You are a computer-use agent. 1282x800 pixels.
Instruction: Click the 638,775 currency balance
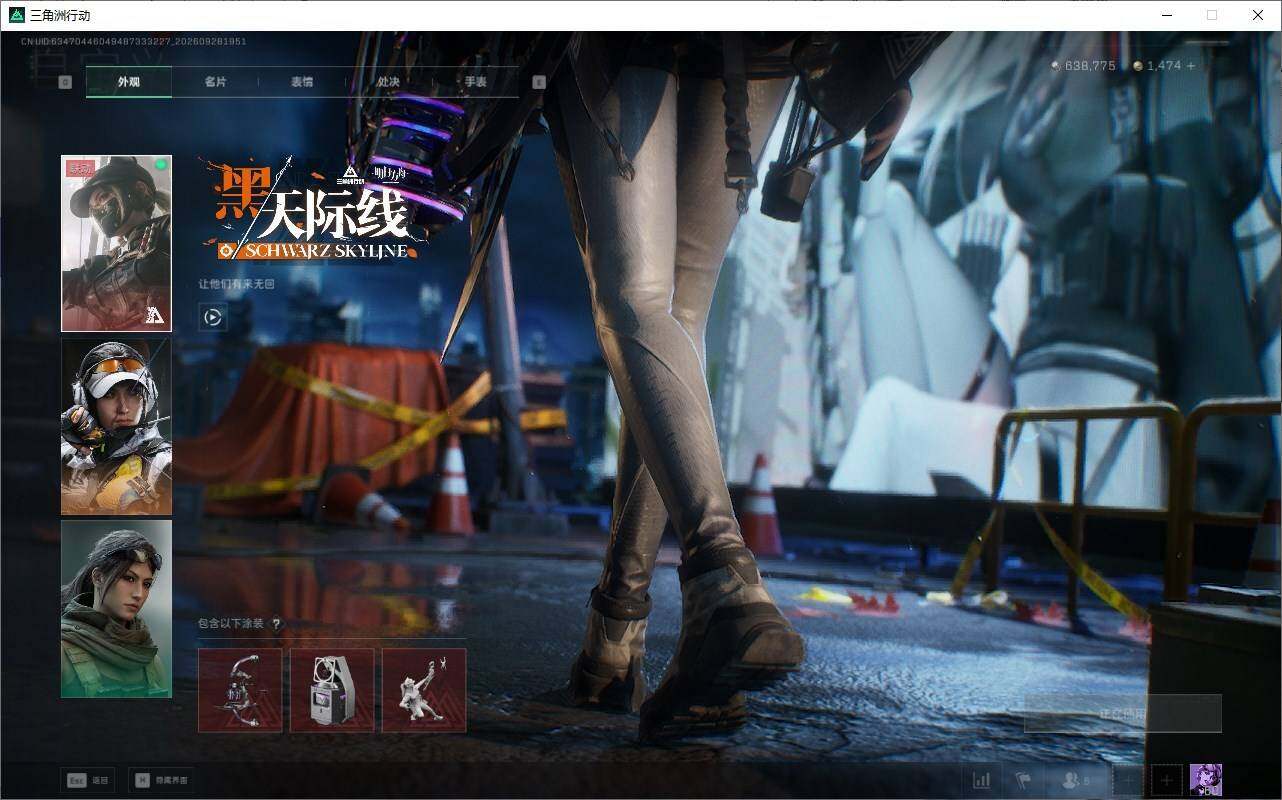pyautogui.click(x=1084, y=65)
